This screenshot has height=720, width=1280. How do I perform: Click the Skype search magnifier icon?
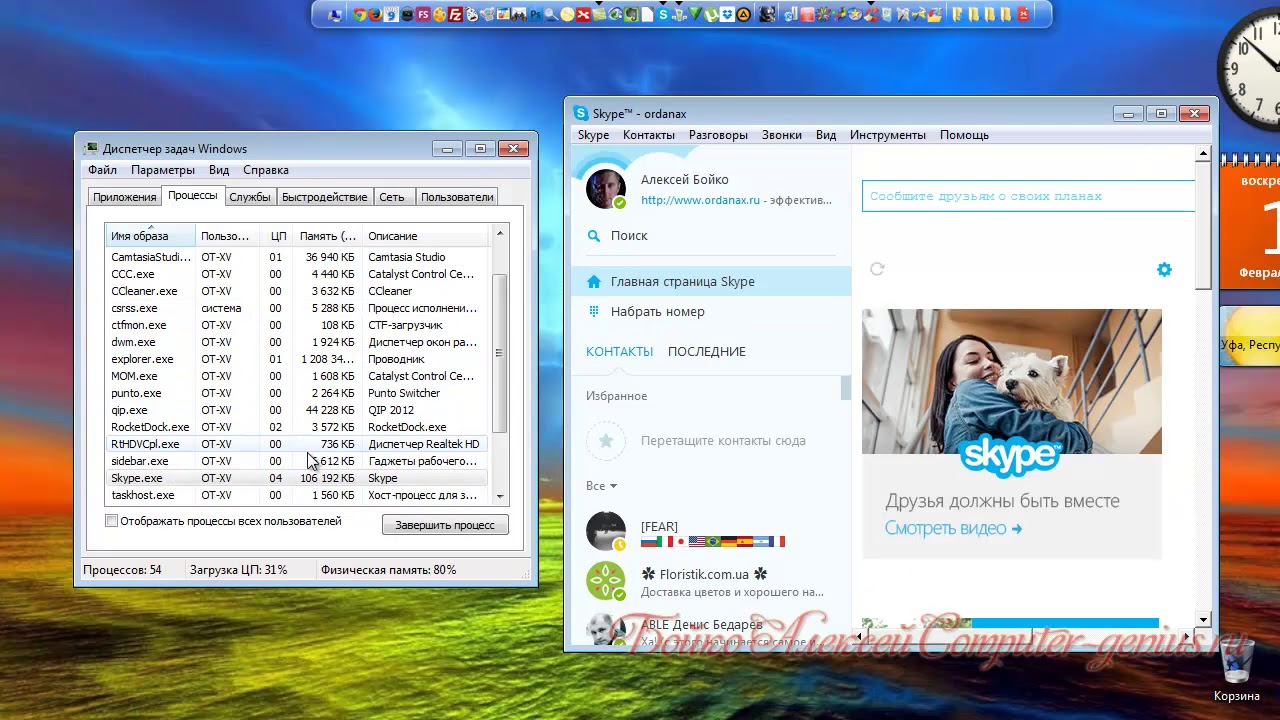click(x=594, y=236)
